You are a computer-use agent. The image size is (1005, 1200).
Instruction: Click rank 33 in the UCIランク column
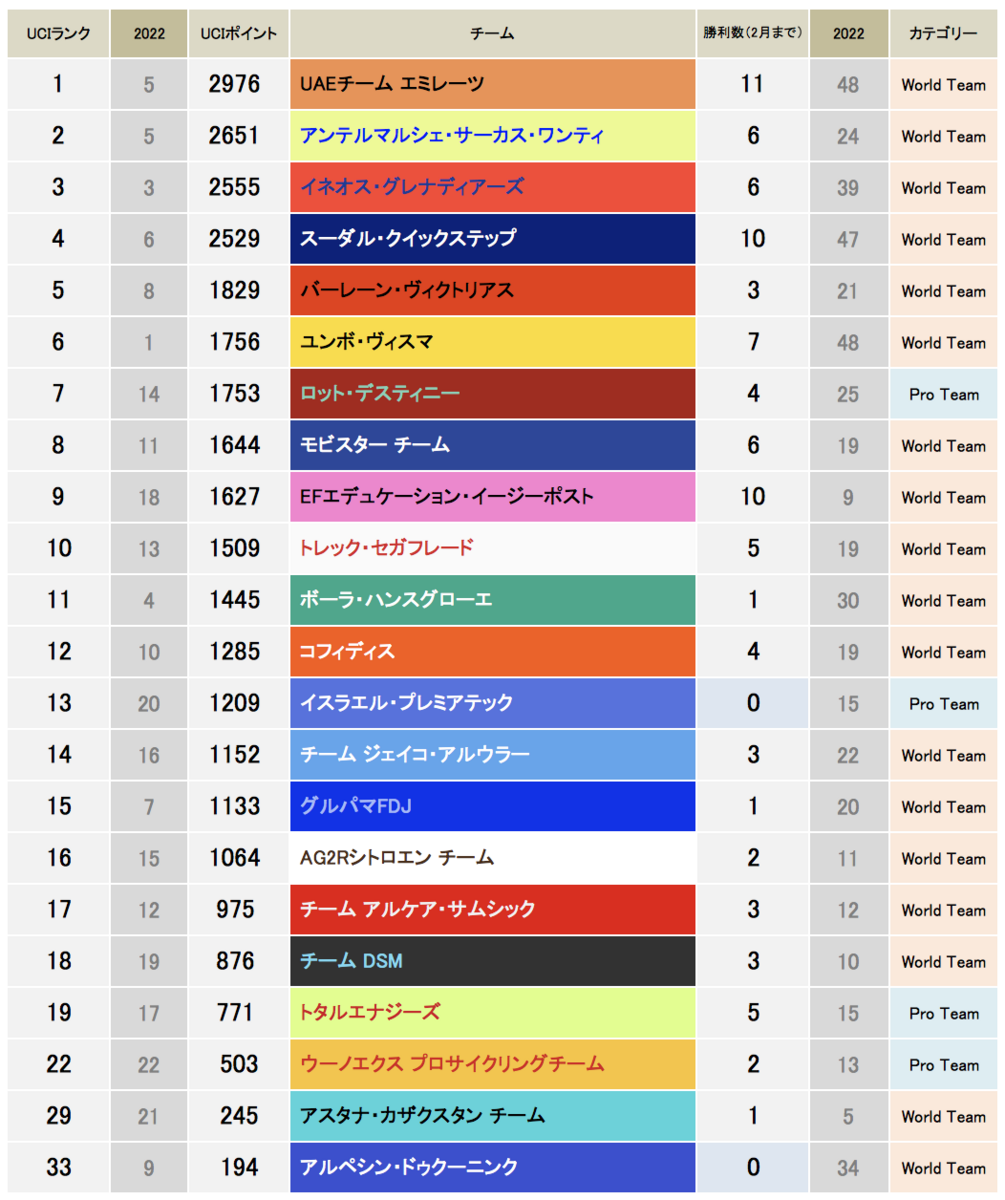[x=57, y=1168]
